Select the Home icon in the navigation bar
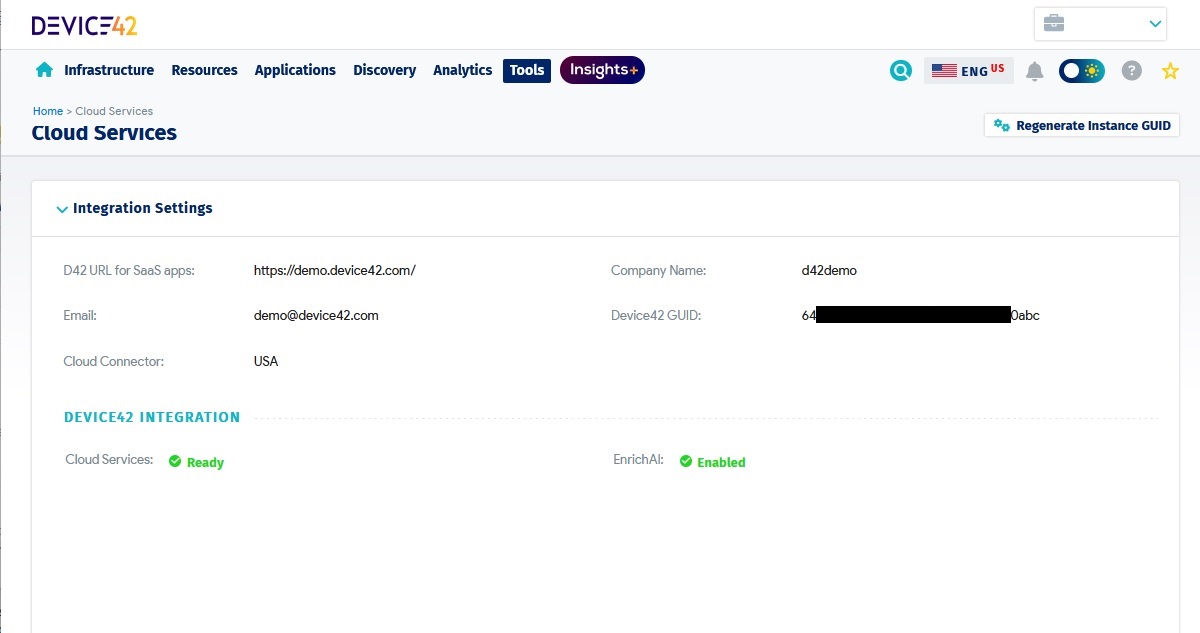This screenshot has width=1200, height=633. click(44, 70)
